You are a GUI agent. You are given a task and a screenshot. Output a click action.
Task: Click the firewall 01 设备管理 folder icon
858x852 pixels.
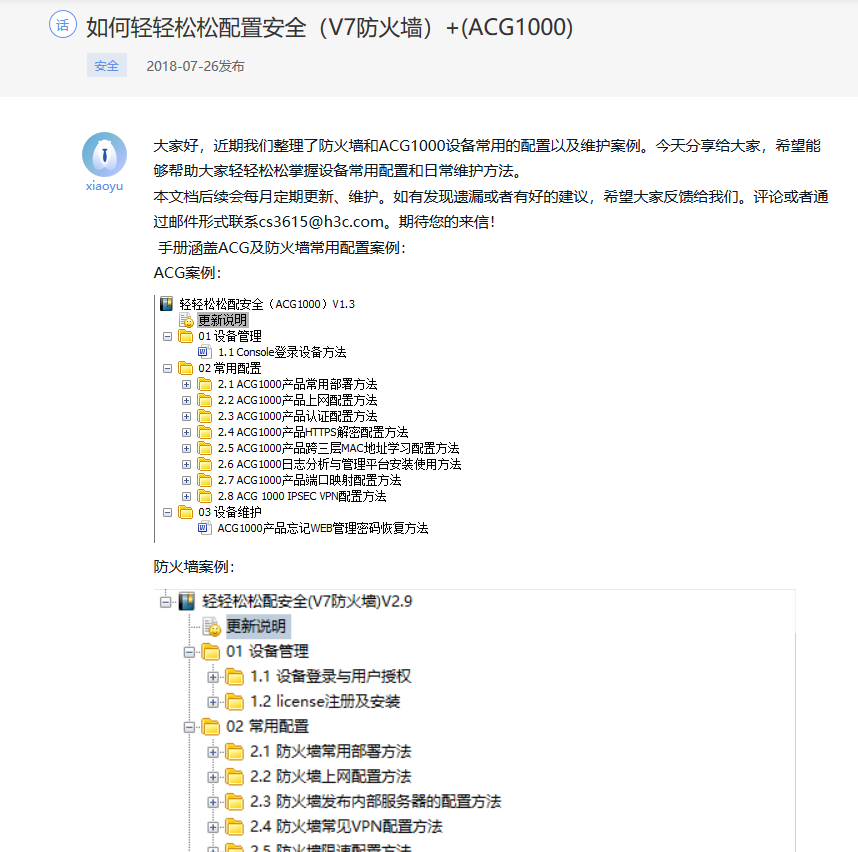coord(211,651)
